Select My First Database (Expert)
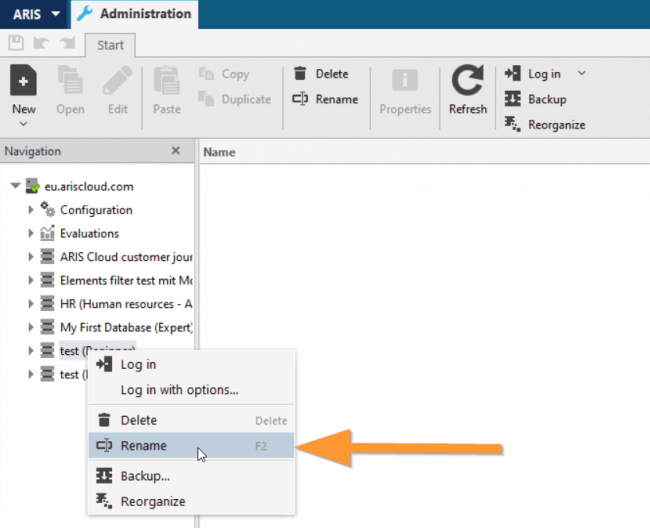 tap(126, 328)
